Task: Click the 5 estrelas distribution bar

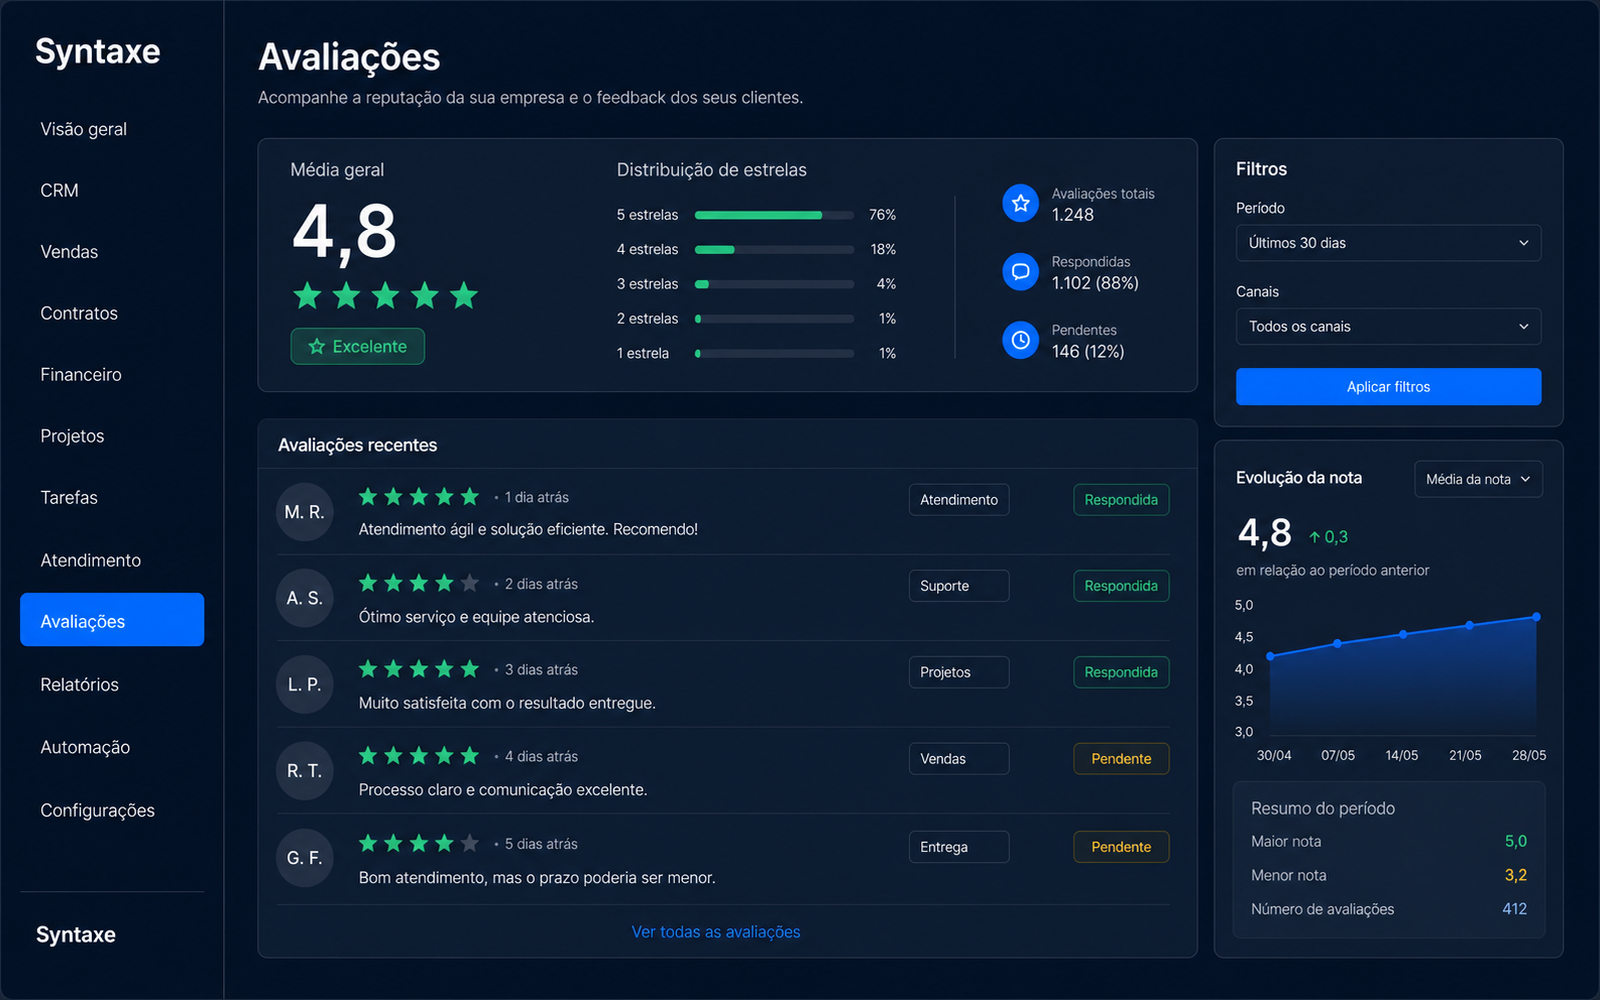Action: pos(774,215)
